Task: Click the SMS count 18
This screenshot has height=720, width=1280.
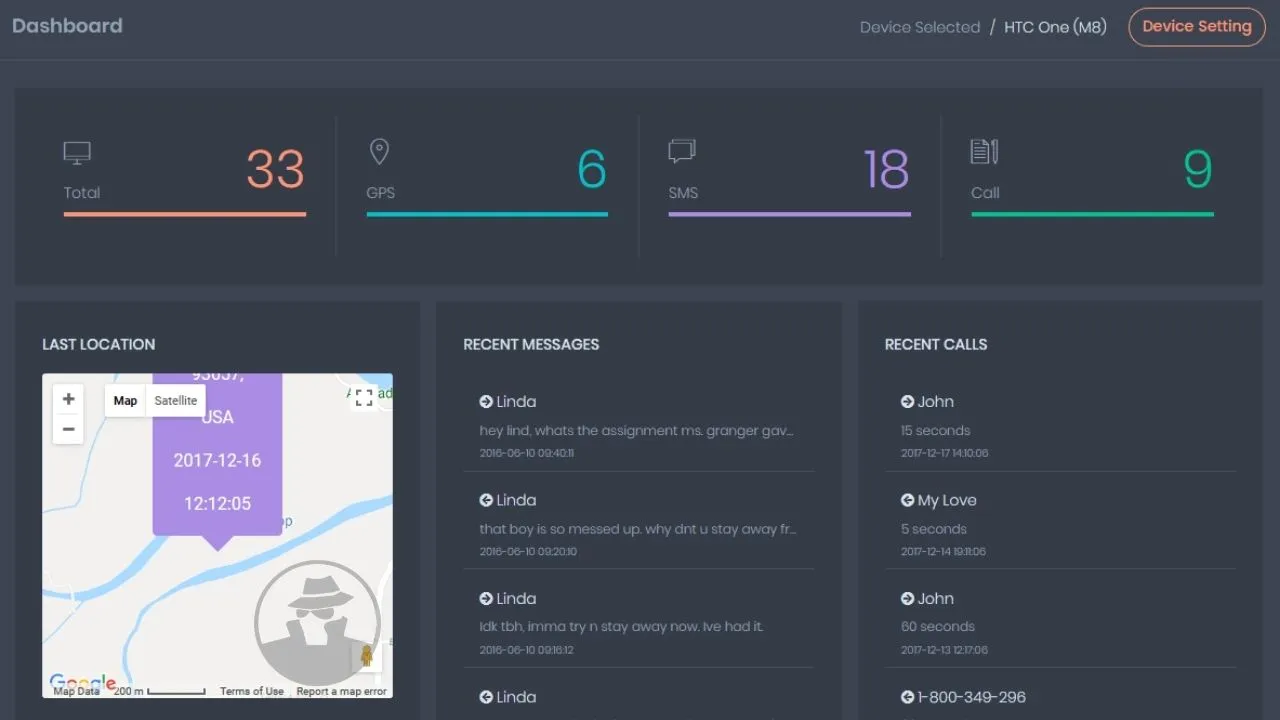Action: coord(886,169)
